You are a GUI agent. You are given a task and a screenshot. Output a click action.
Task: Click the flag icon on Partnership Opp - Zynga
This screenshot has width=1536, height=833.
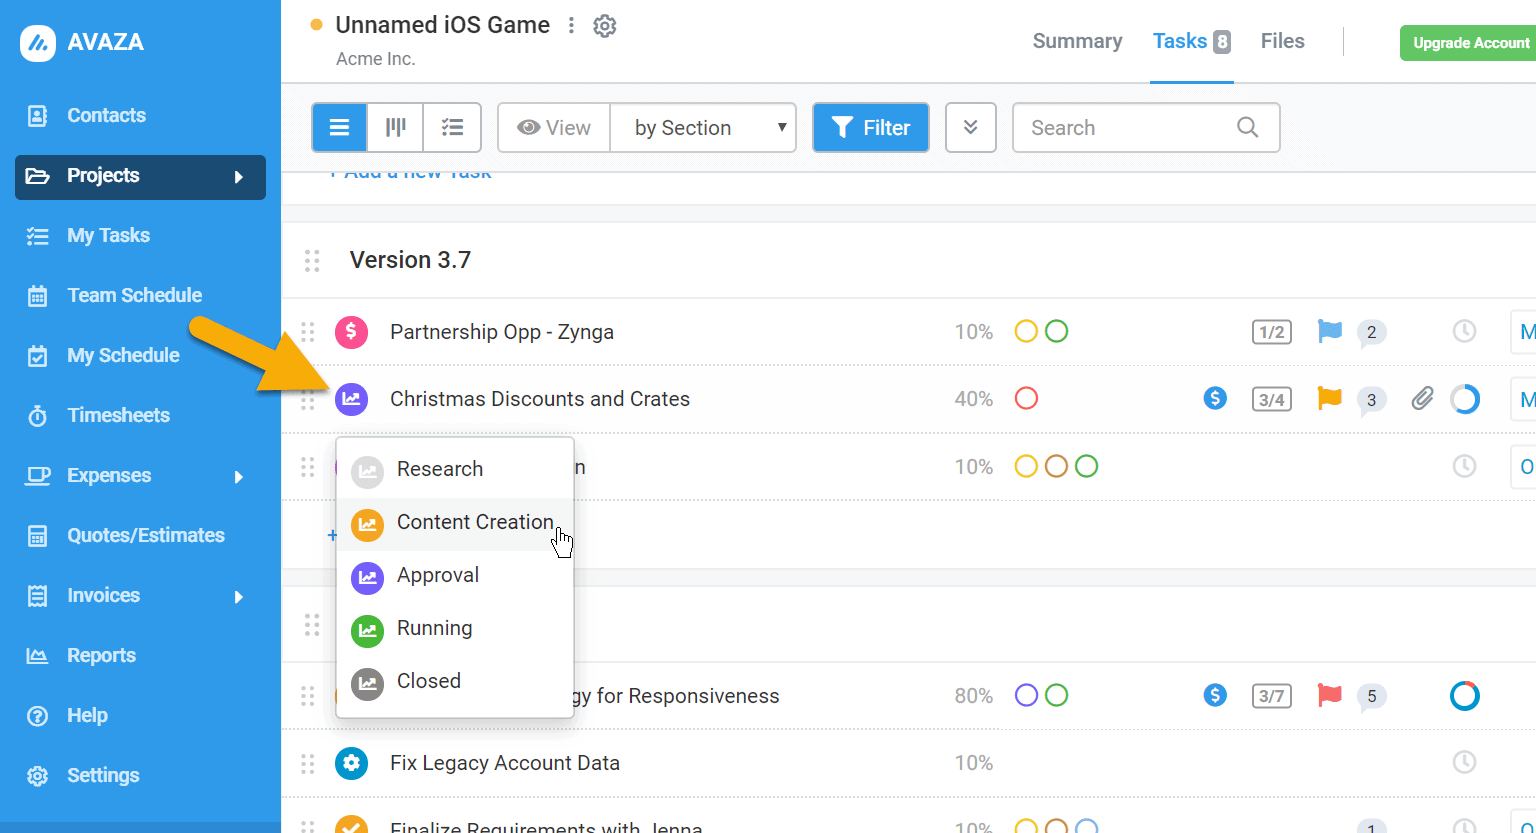[x=1329, y=331]
